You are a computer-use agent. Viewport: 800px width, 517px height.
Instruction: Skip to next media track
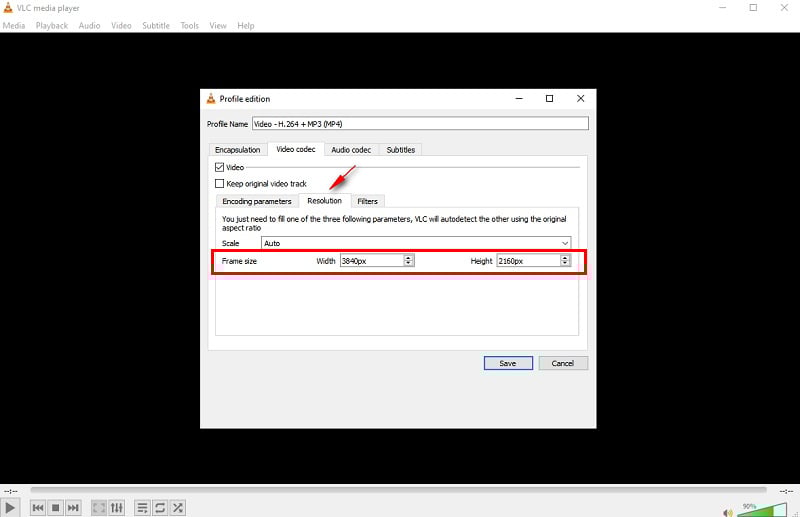pyautogui.click(x=73, y=508)
